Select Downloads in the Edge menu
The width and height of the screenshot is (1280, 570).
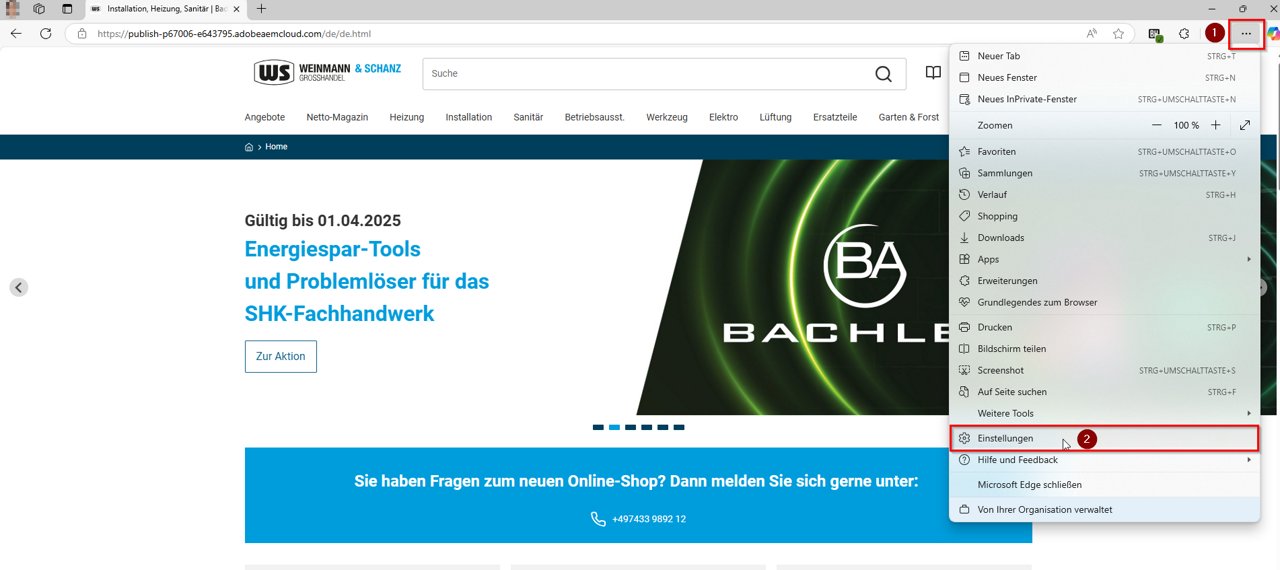[x=1001, y=238]
